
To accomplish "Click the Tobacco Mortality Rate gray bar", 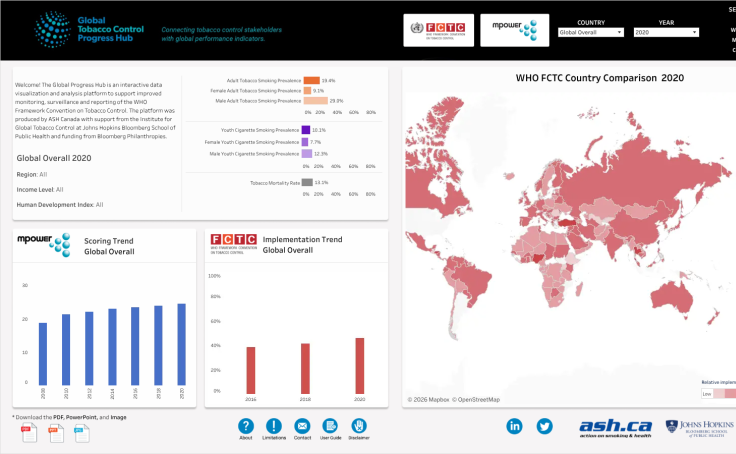I will coord(307,182).
